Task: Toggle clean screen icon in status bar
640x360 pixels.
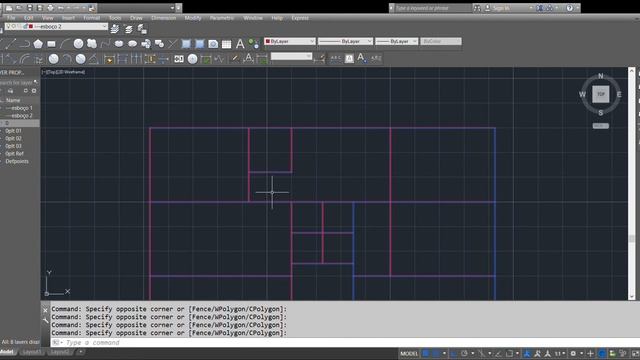Action: [x=635, y=353]
